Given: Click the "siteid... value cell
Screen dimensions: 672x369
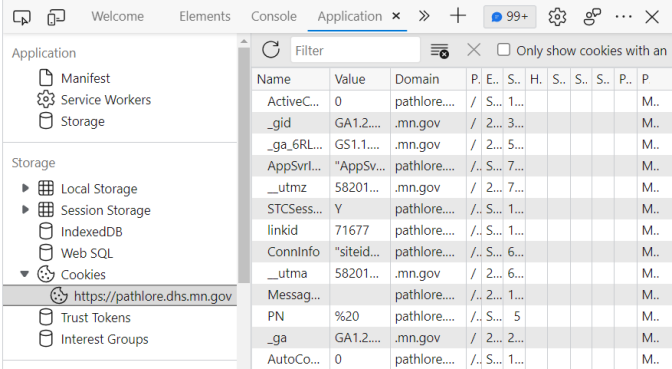Looking at the screenshot, I should pos(360,252).
